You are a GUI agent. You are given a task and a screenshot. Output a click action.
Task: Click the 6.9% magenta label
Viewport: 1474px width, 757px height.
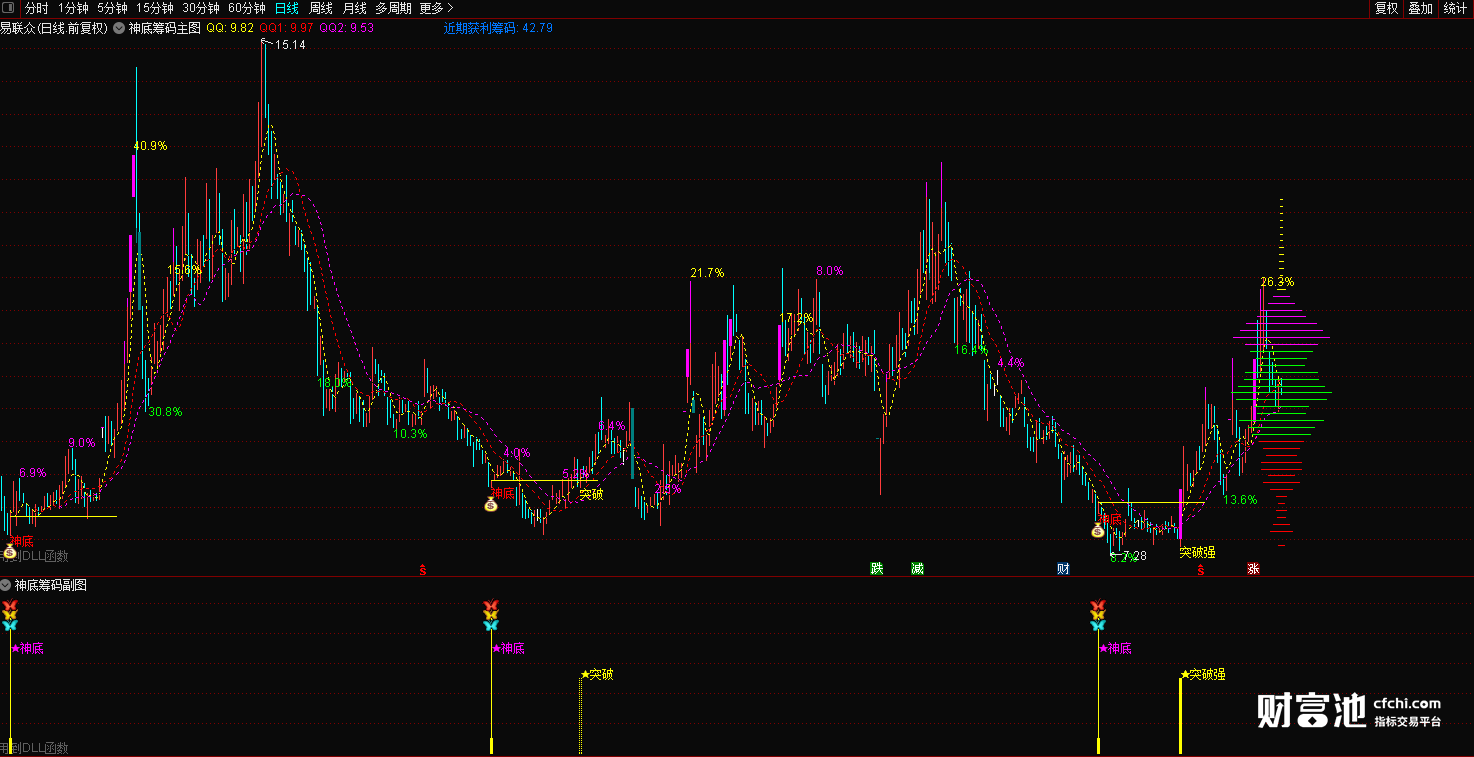tap(33, 472)
